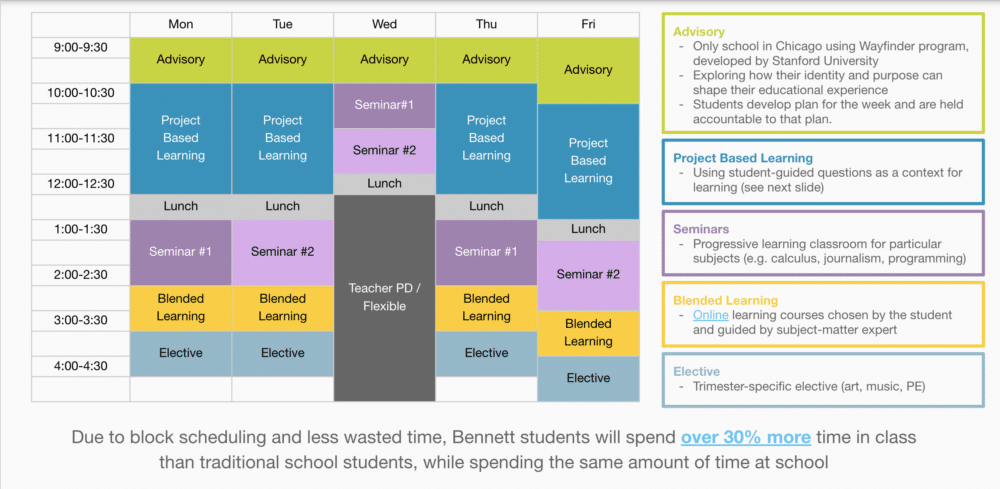
Task: Click Monday's Elective block
Action: [x=180, y=353]
